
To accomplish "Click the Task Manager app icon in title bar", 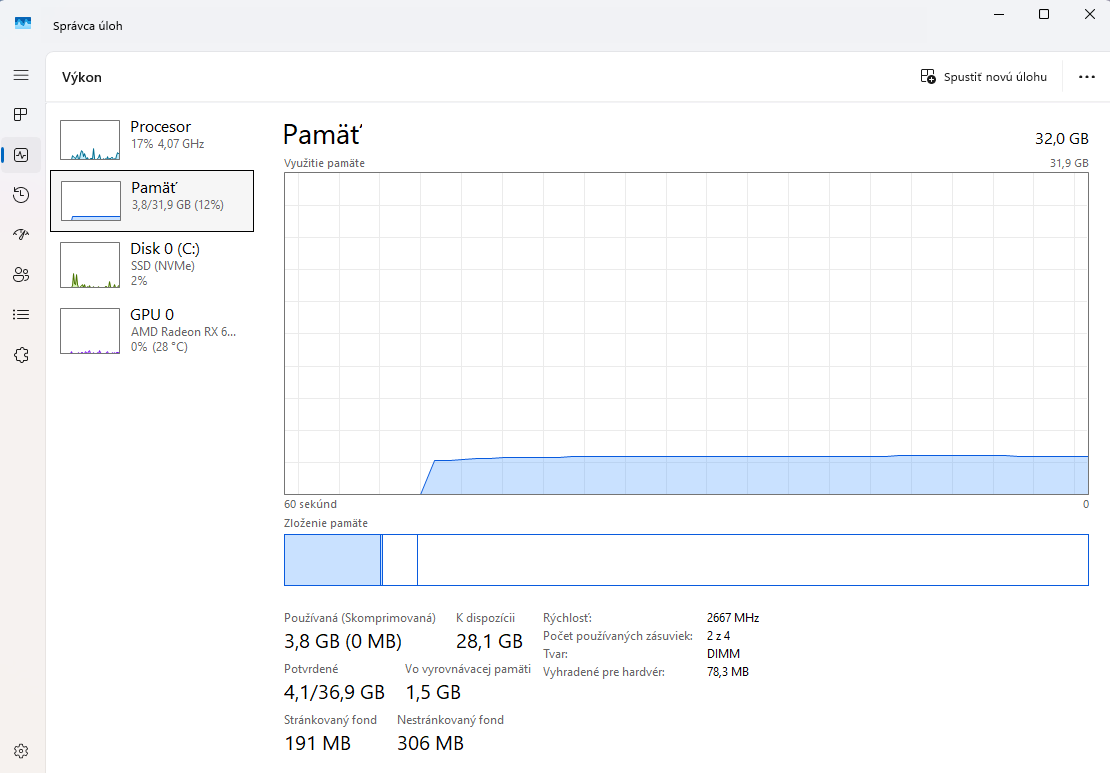I will click(x=23, y=25).
